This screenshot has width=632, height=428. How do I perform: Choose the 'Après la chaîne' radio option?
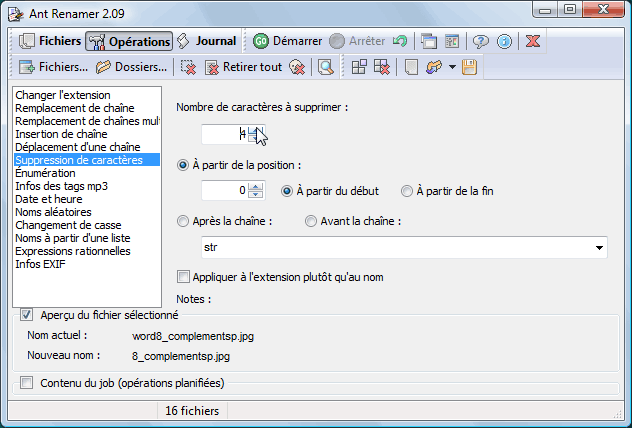pos(182,221)
